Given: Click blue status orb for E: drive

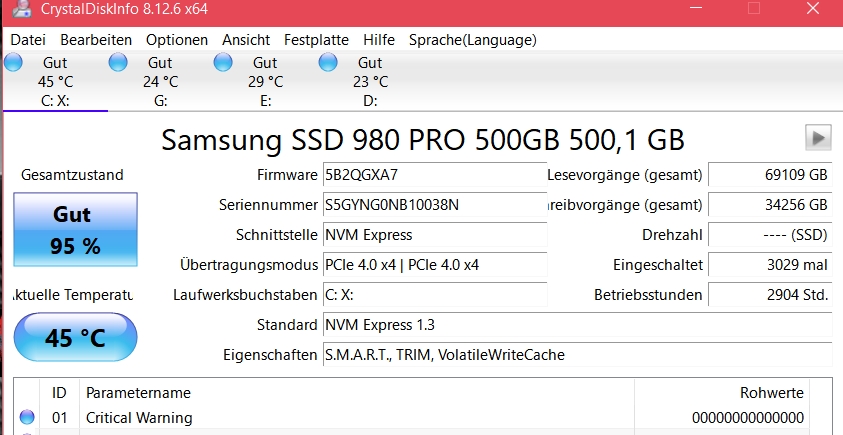Looking at the screenshot, I should click(x=223, y=62).
